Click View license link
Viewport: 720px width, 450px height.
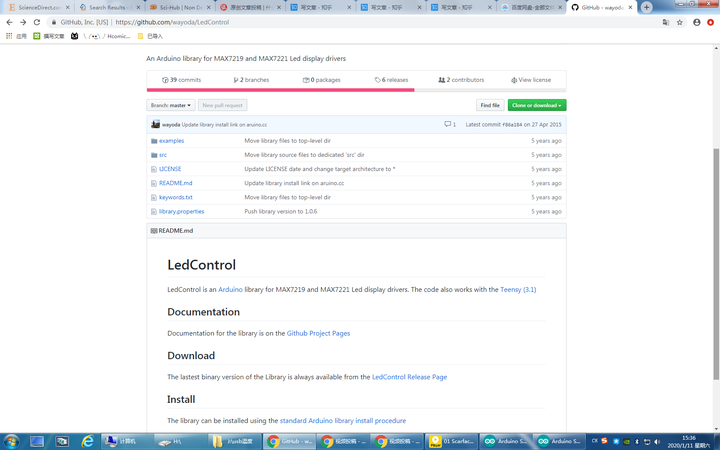(x=531, y=80)
